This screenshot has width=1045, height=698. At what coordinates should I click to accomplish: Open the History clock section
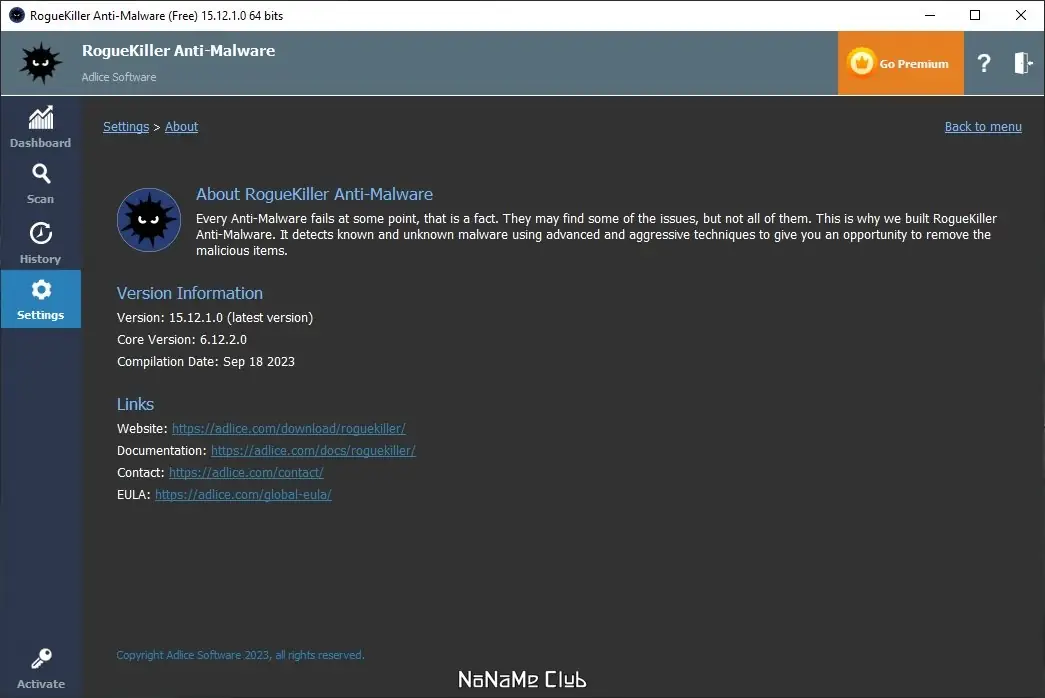click(x=41, y=243)
